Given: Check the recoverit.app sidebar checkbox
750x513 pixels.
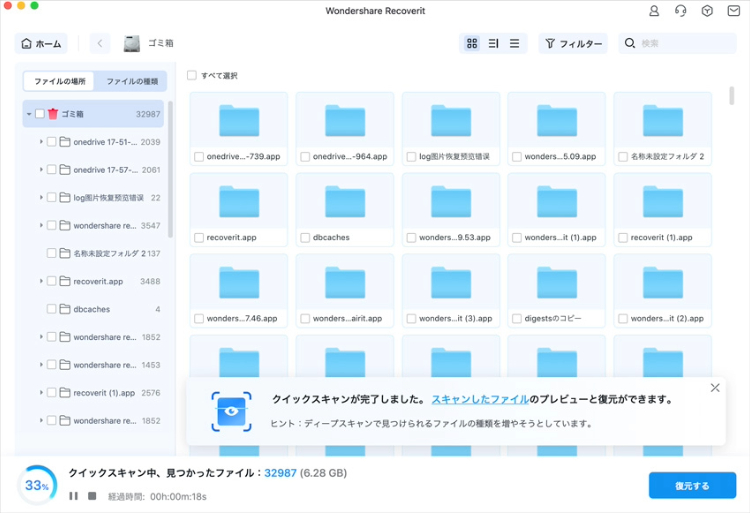Looking at the screenshot, I should point(51,281).
